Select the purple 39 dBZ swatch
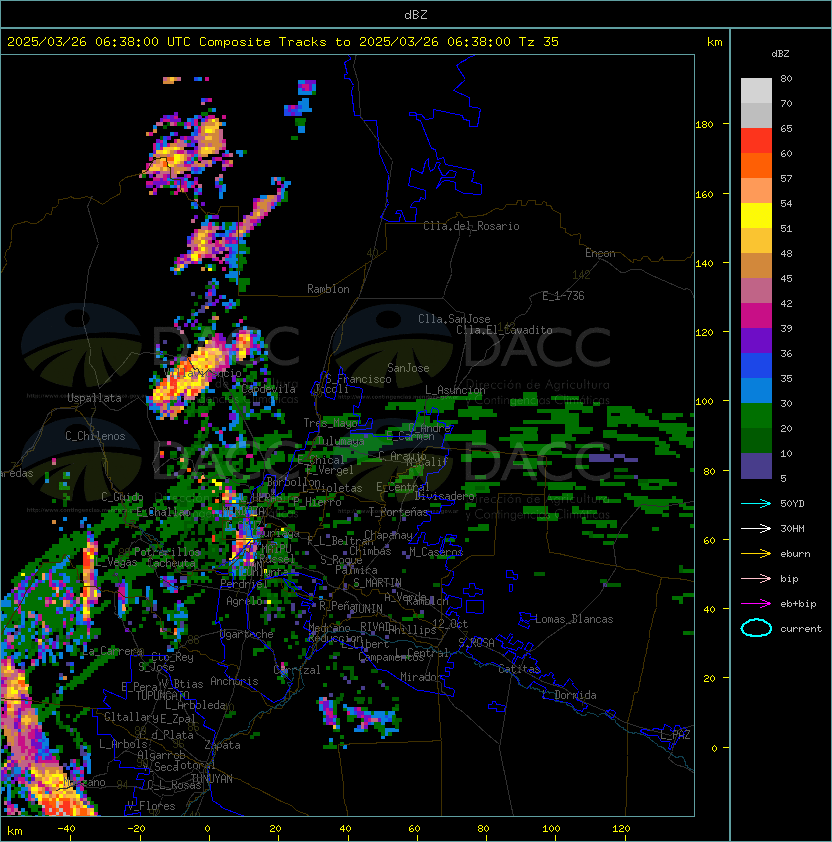 click(x=756, y=340)
